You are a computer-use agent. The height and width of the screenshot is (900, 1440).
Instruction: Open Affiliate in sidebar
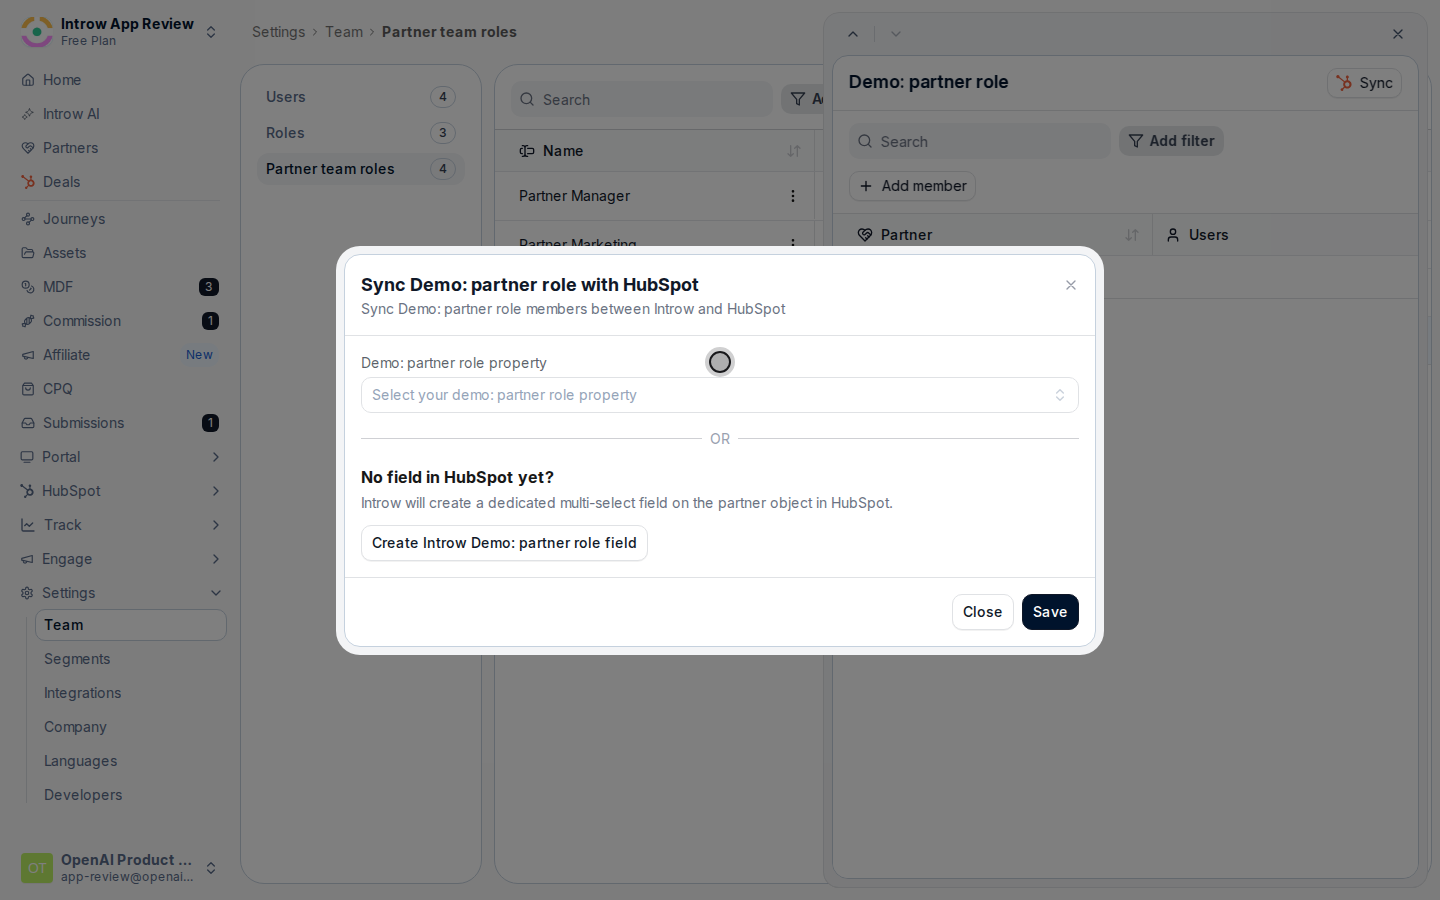click(66, 355)
